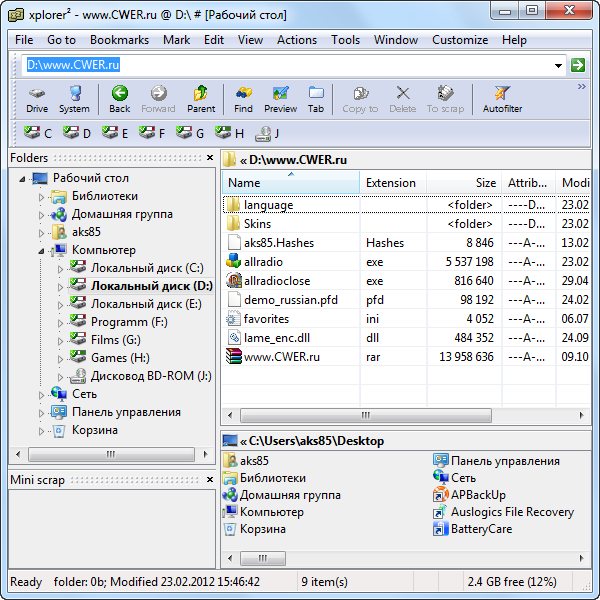This screenshot has width=600, height=600.
Task: Expand the Сеть tree node
Action: point(42,395)
